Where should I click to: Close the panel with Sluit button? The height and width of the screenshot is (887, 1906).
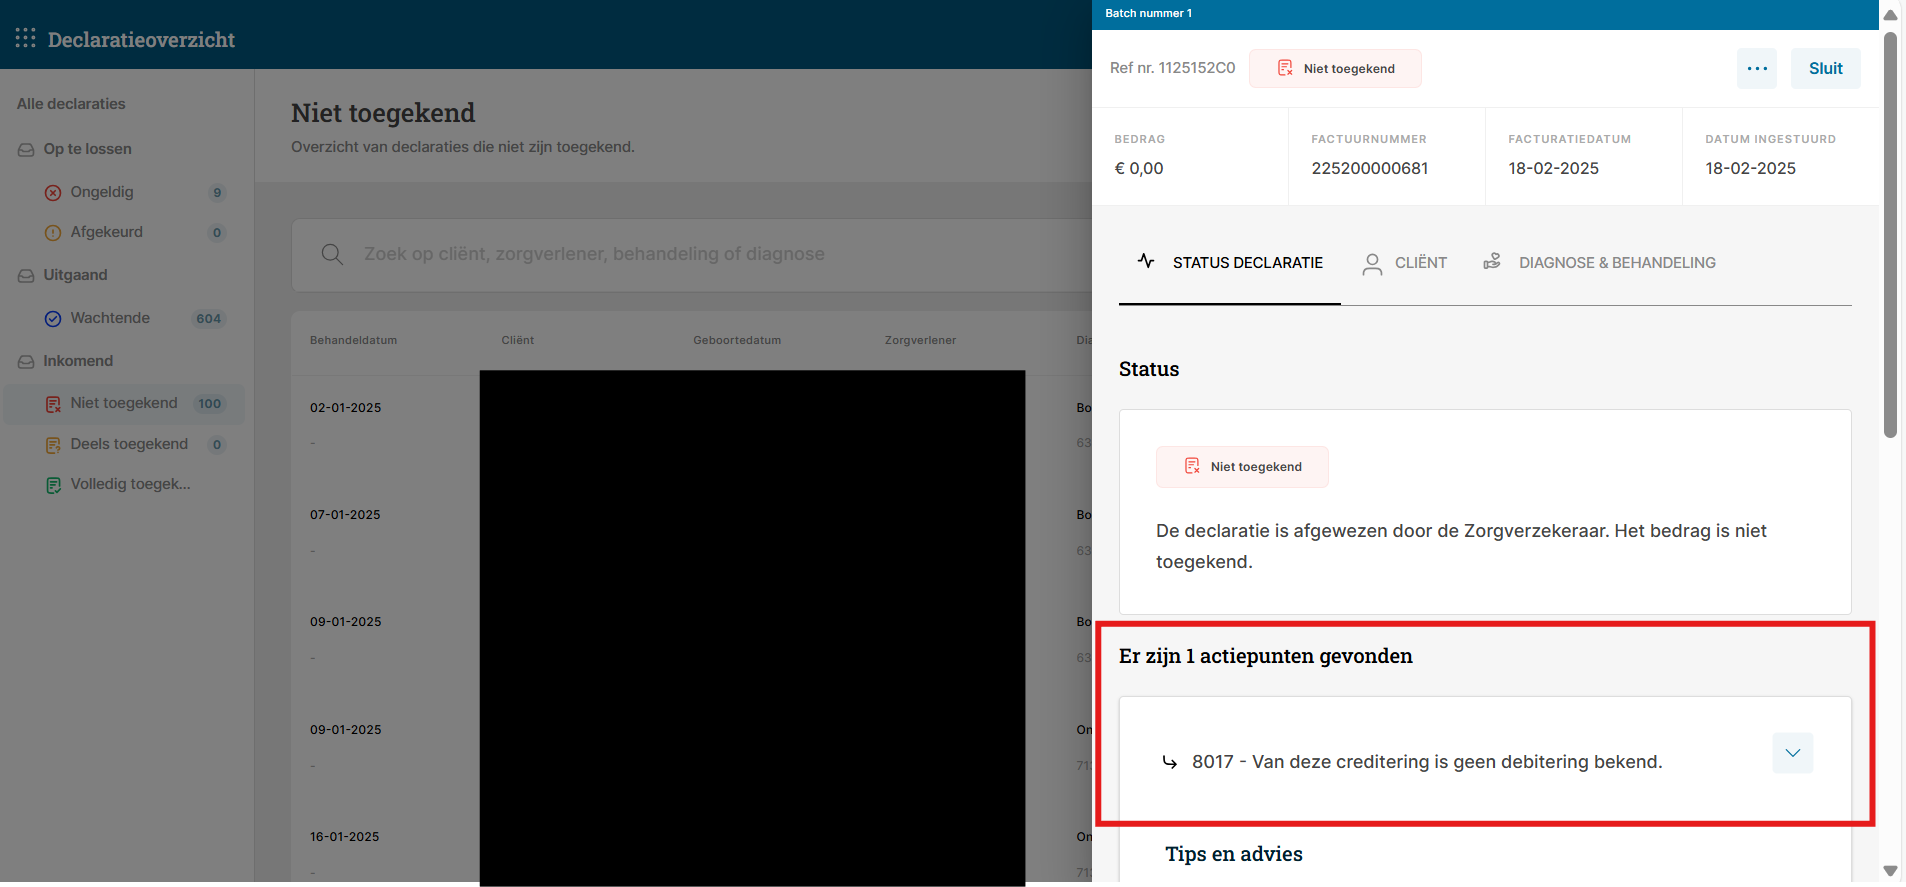1825,69
